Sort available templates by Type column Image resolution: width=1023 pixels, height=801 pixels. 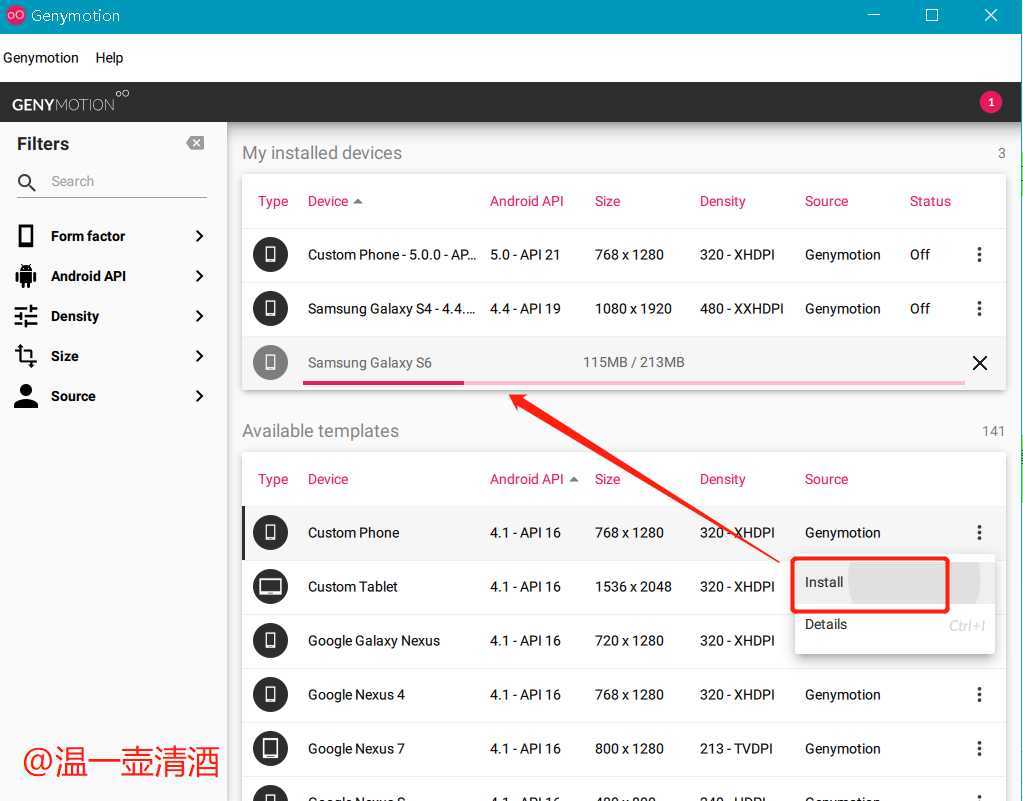273,479
